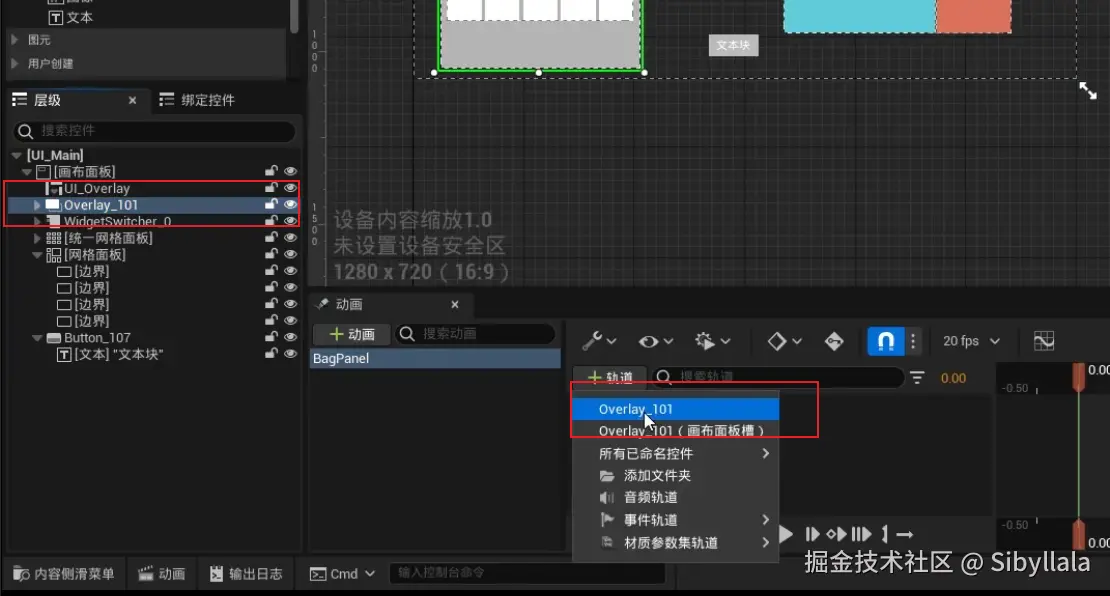Open the Cmd console type dropdown
1110x596 pixels.
pyautogui.click(x=343, y=573)
